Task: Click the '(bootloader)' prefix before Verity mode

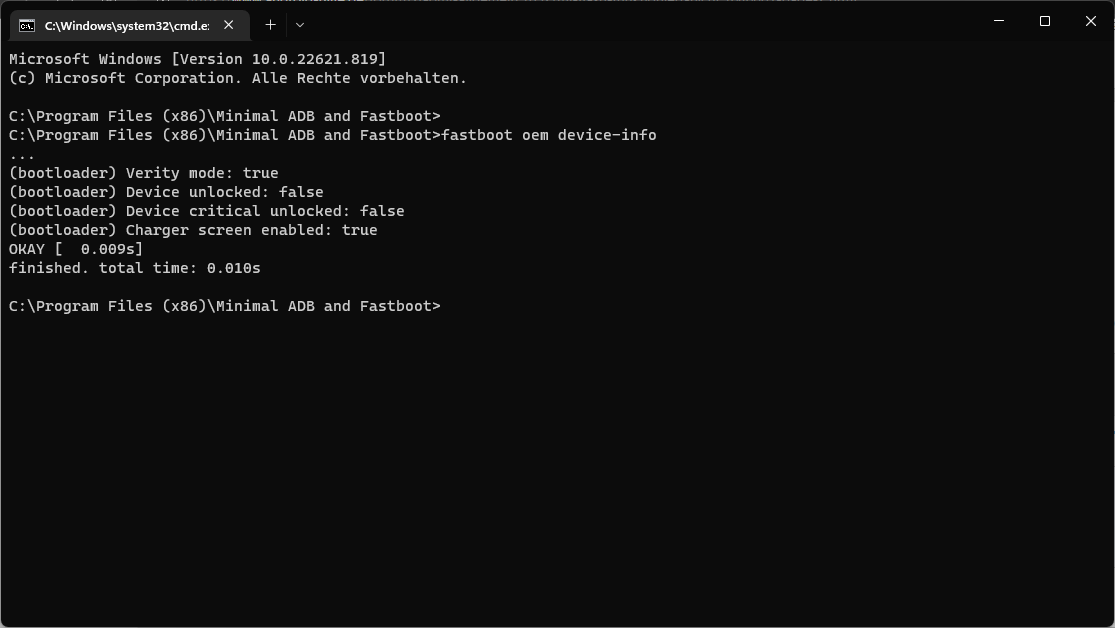Action: [x=63, y=173]
